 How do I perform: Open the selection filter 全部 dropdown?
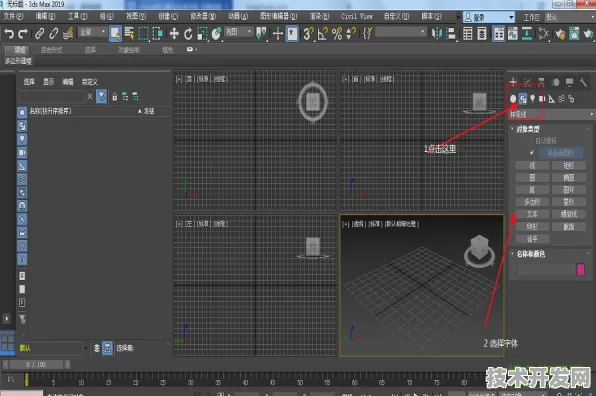(92, 32)
